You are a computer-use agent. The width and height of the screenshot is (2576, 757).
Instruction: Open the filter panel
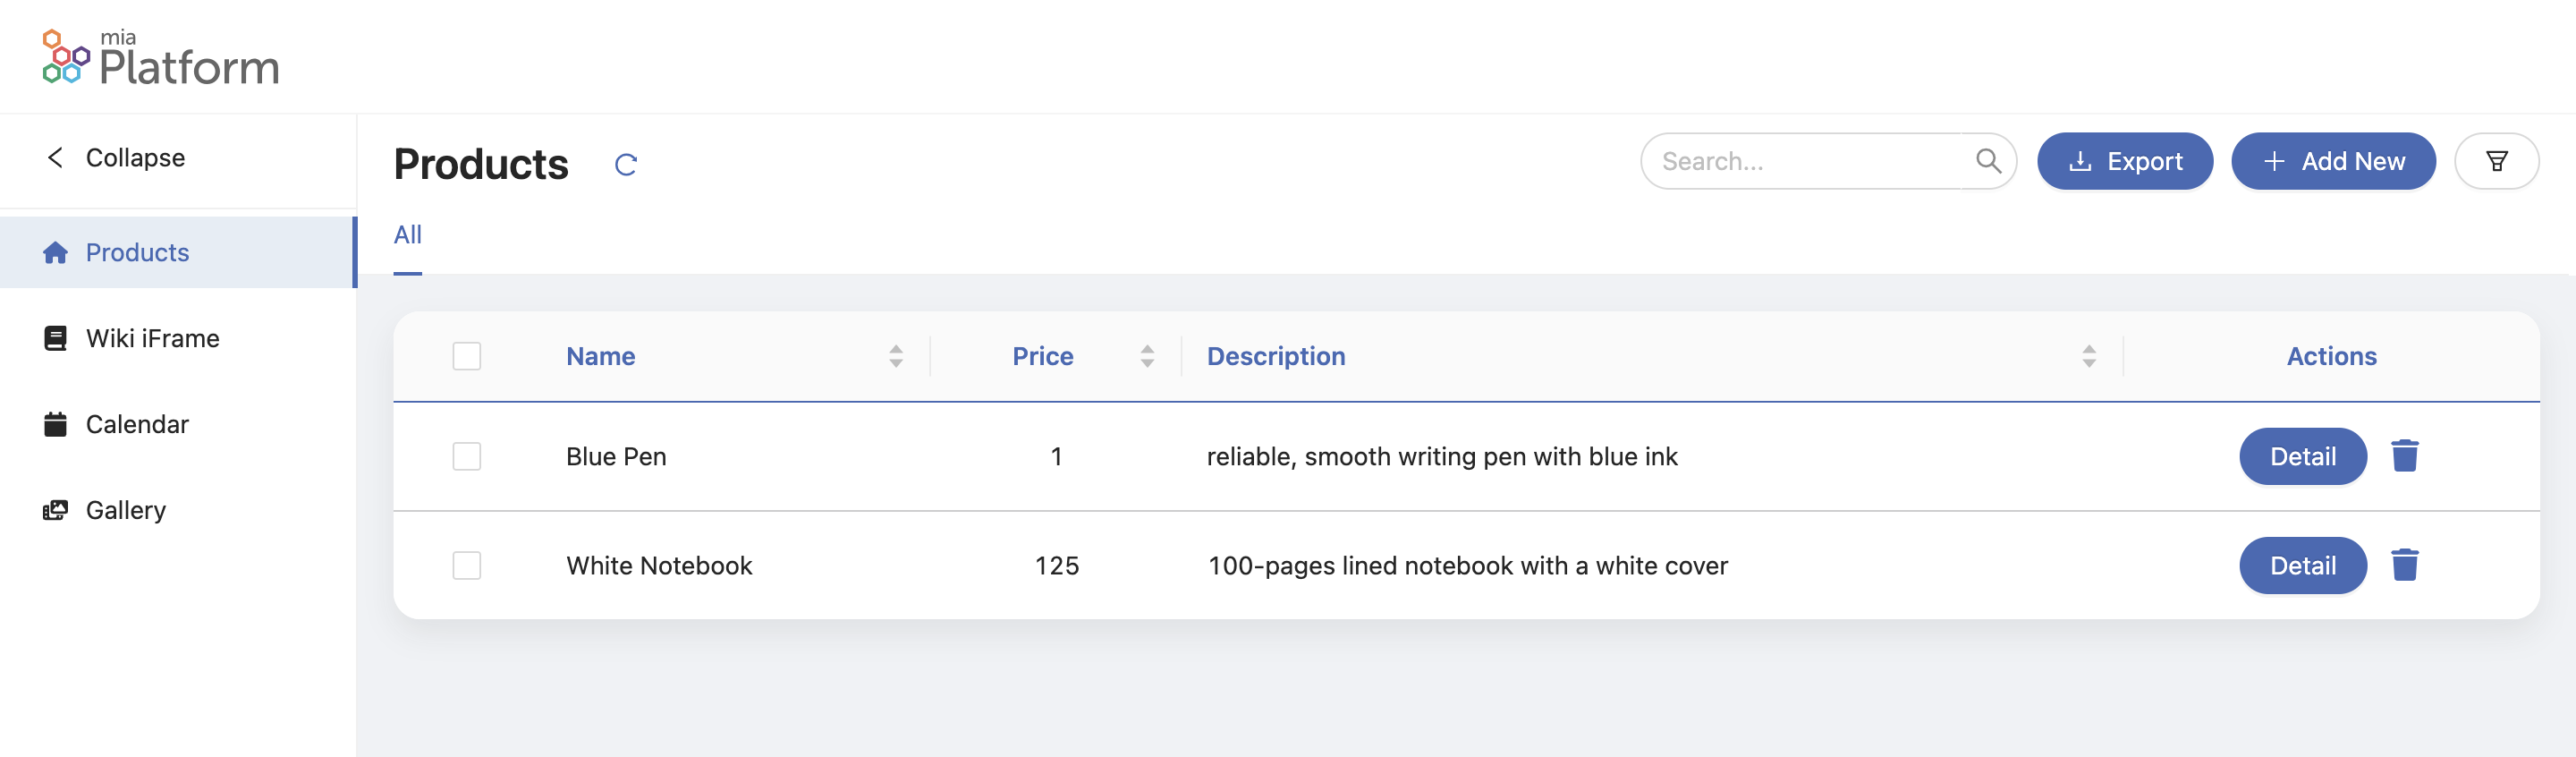click(x=2497, y=161)
